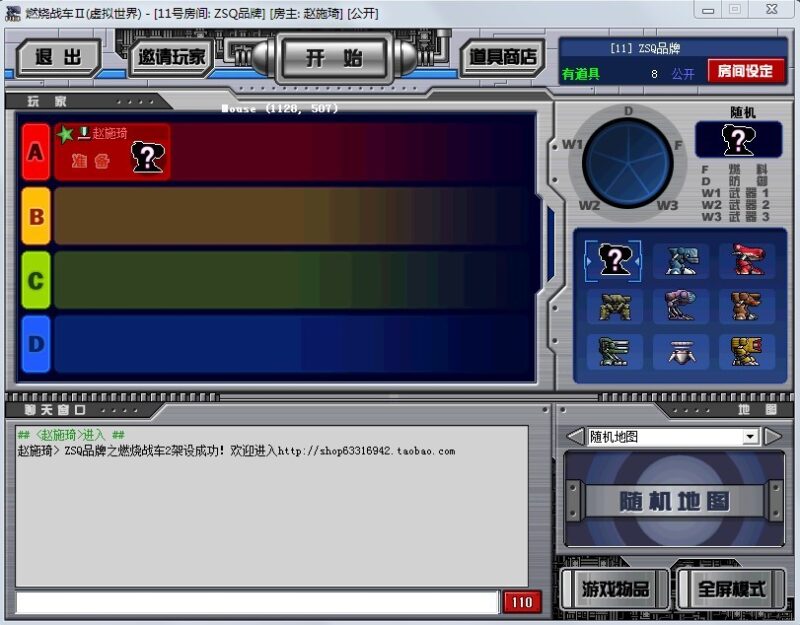This screenshot has width=800, height=625.
Task: Switch to team C green button
Action: tap(36, 280)
